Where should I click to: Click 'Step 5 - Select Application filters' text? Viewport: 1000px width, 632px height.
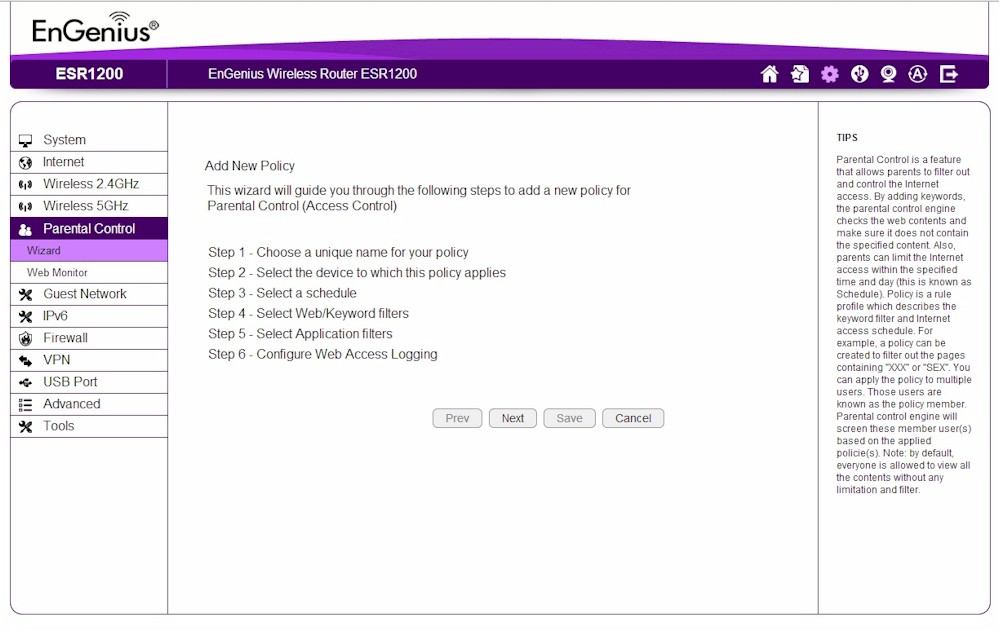(x=300, y=334)
